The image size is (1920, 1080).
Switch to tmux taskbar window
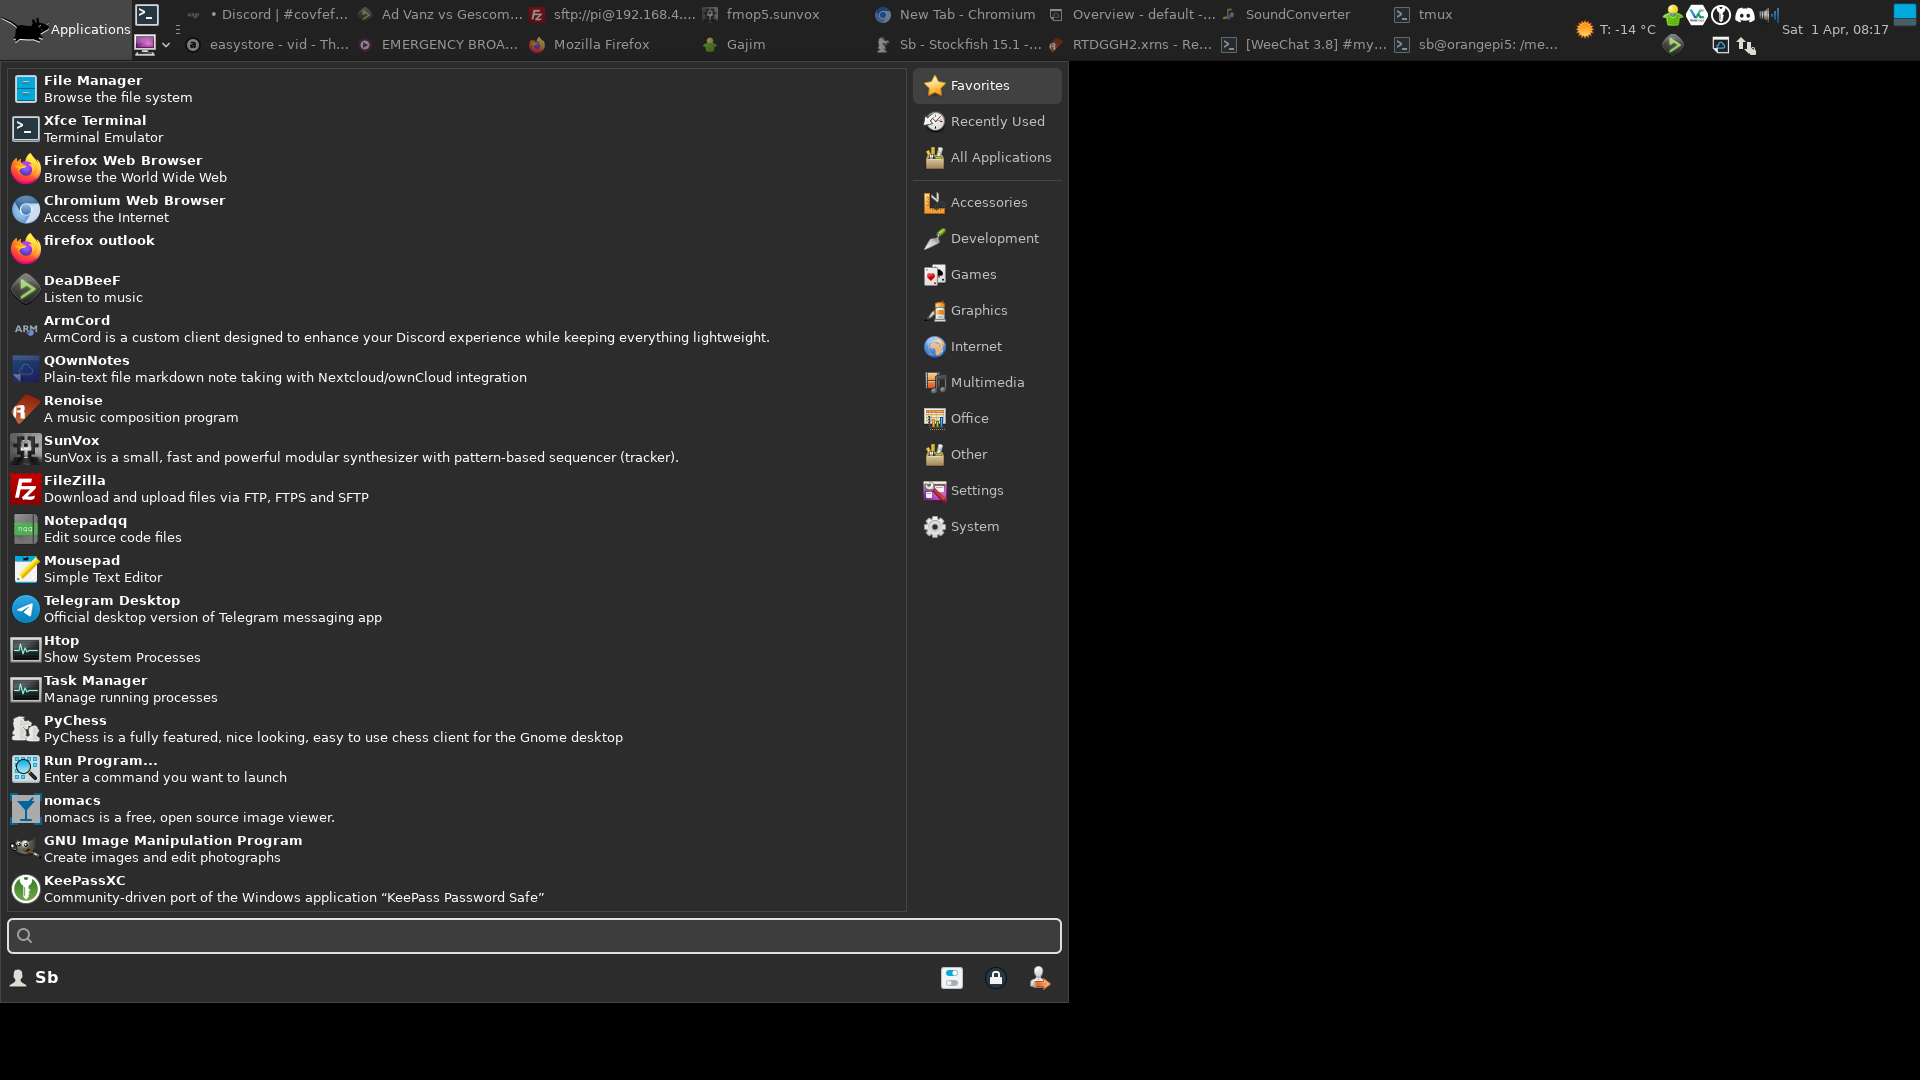[x=1475, y=15]
